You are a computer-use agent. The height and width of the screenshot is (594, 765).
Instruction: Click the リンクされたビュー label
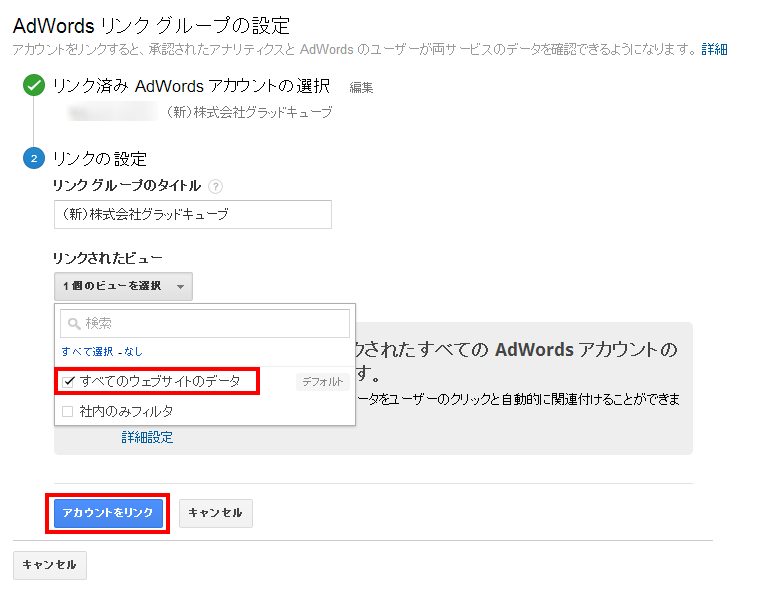point(107,258)
